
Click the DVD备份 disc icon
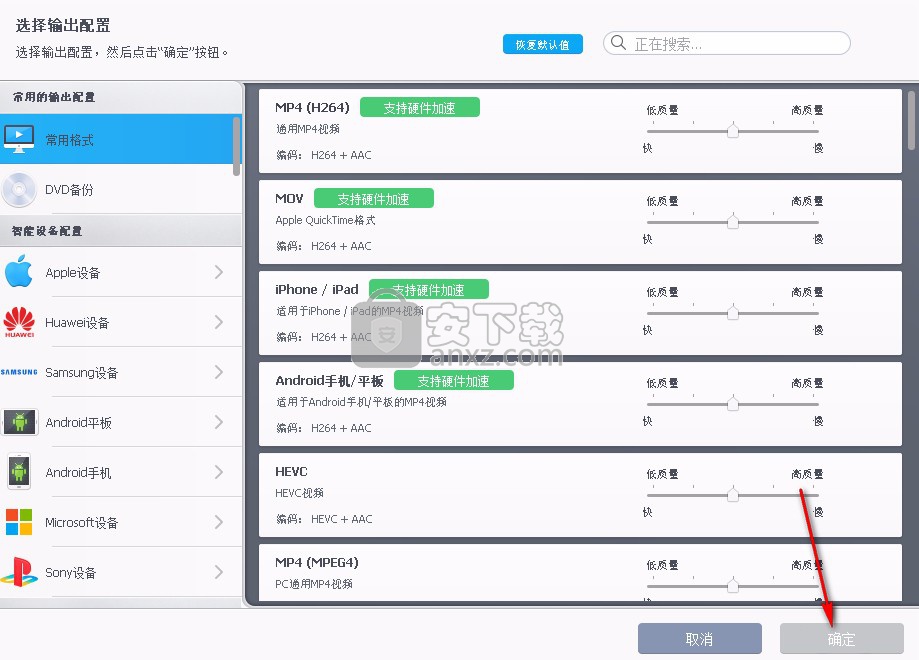(x=19, y=189)
